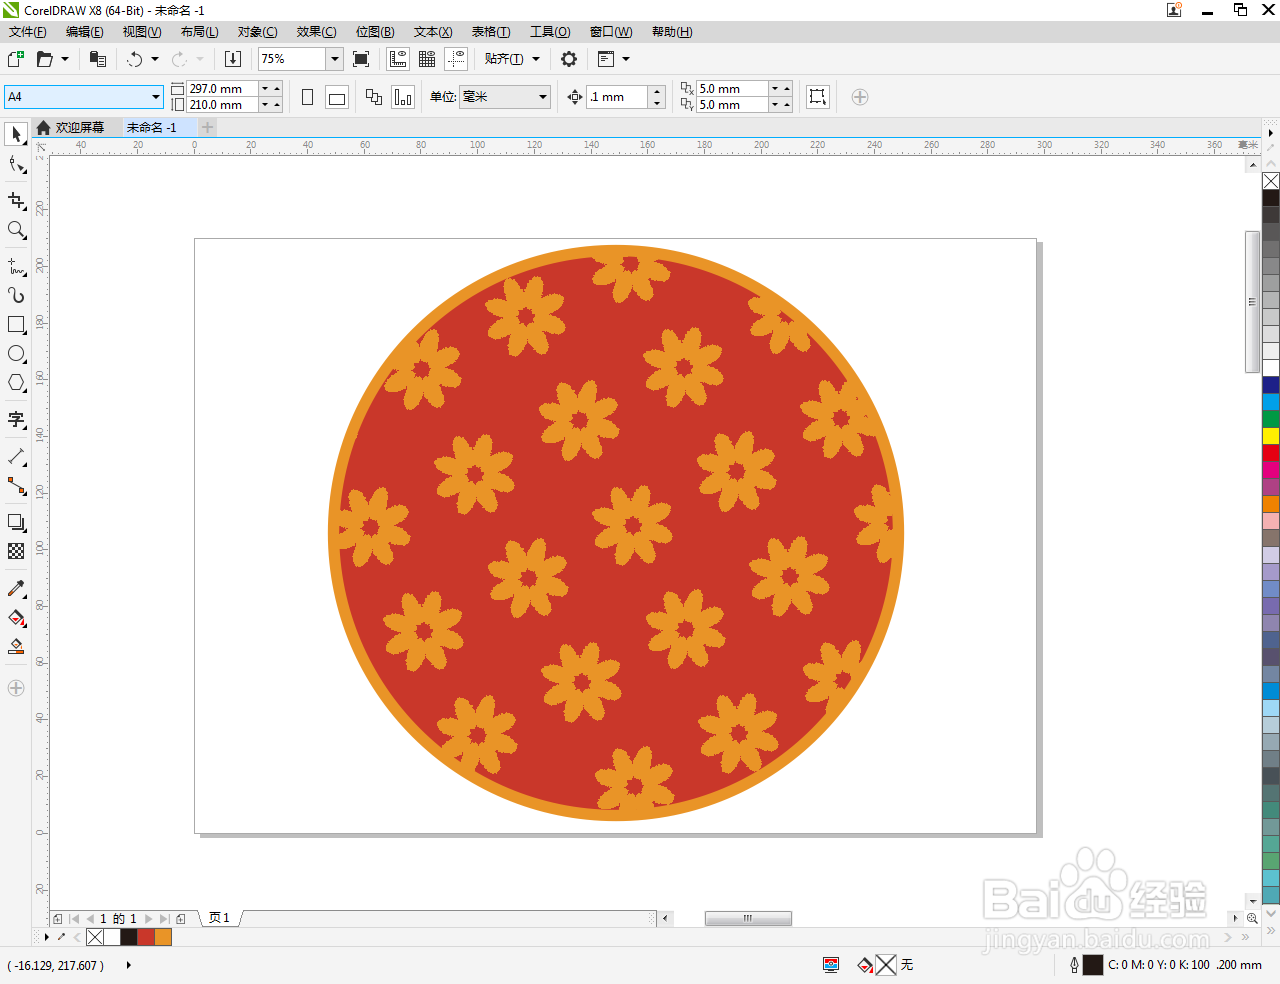Select the Connector tool
1280x984 pixels.
click(16, 486)
